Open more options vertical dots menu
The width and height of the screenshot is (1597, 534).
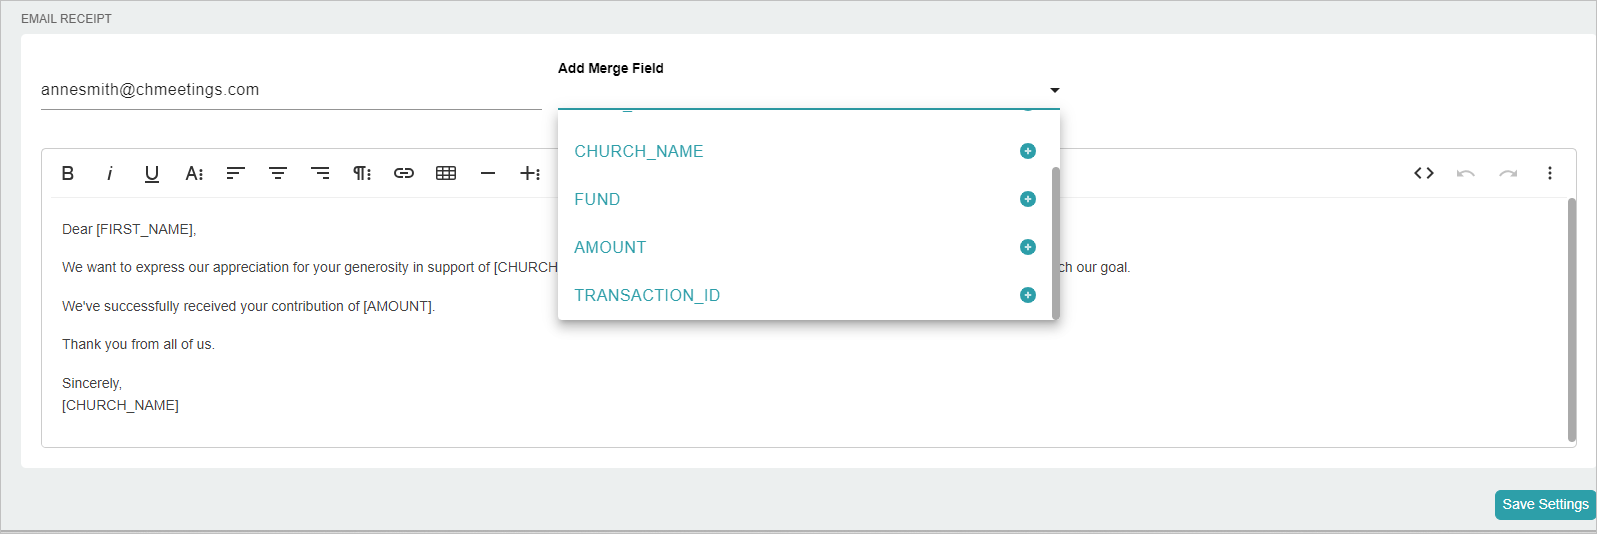click(1550, 173)
